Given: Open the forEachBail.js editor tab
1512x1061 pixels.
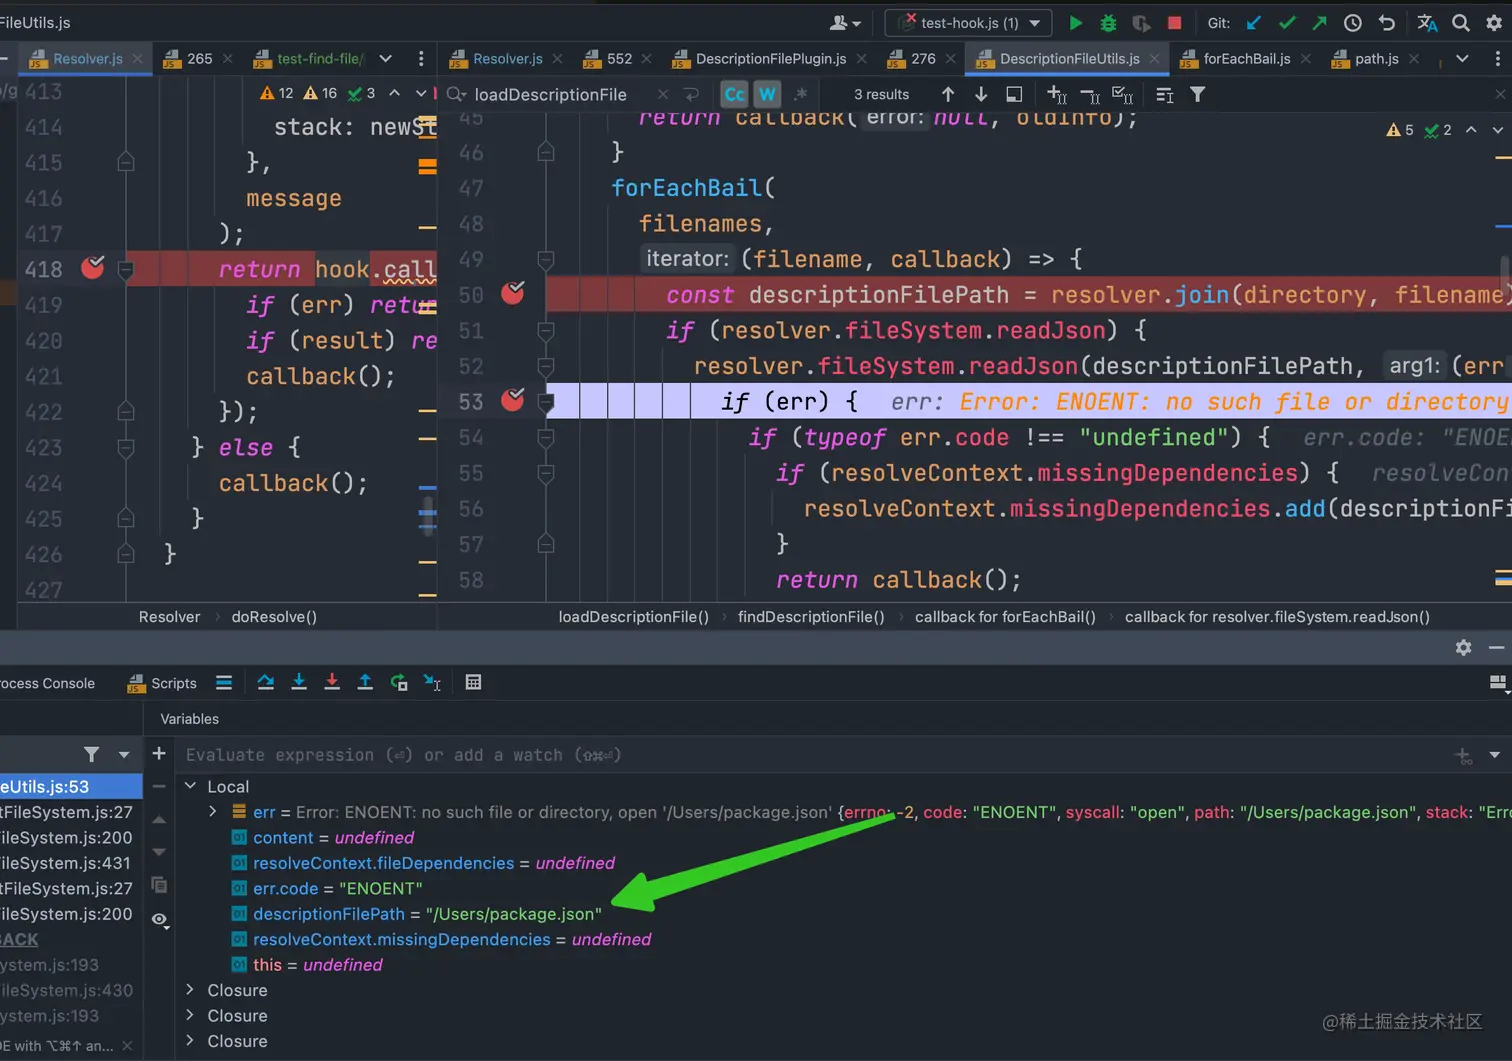Looking at the screenshot, I should (1245, 59).
